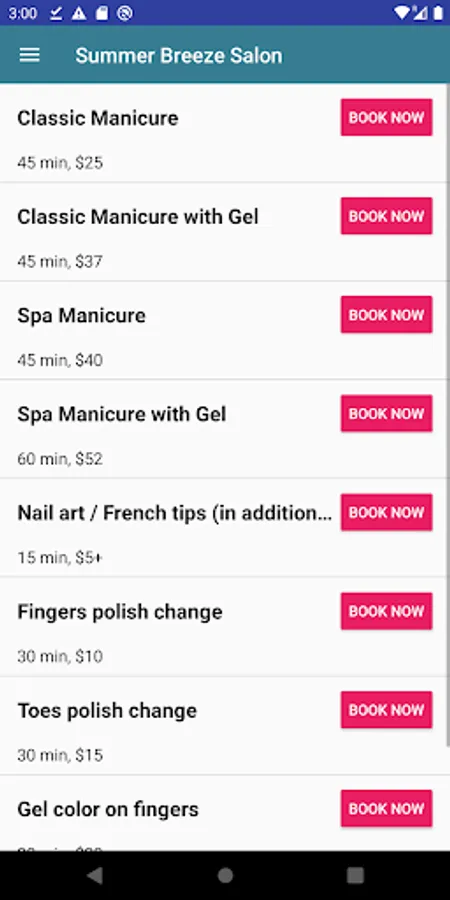Select the Spa Manicure list title

(82, 316)
